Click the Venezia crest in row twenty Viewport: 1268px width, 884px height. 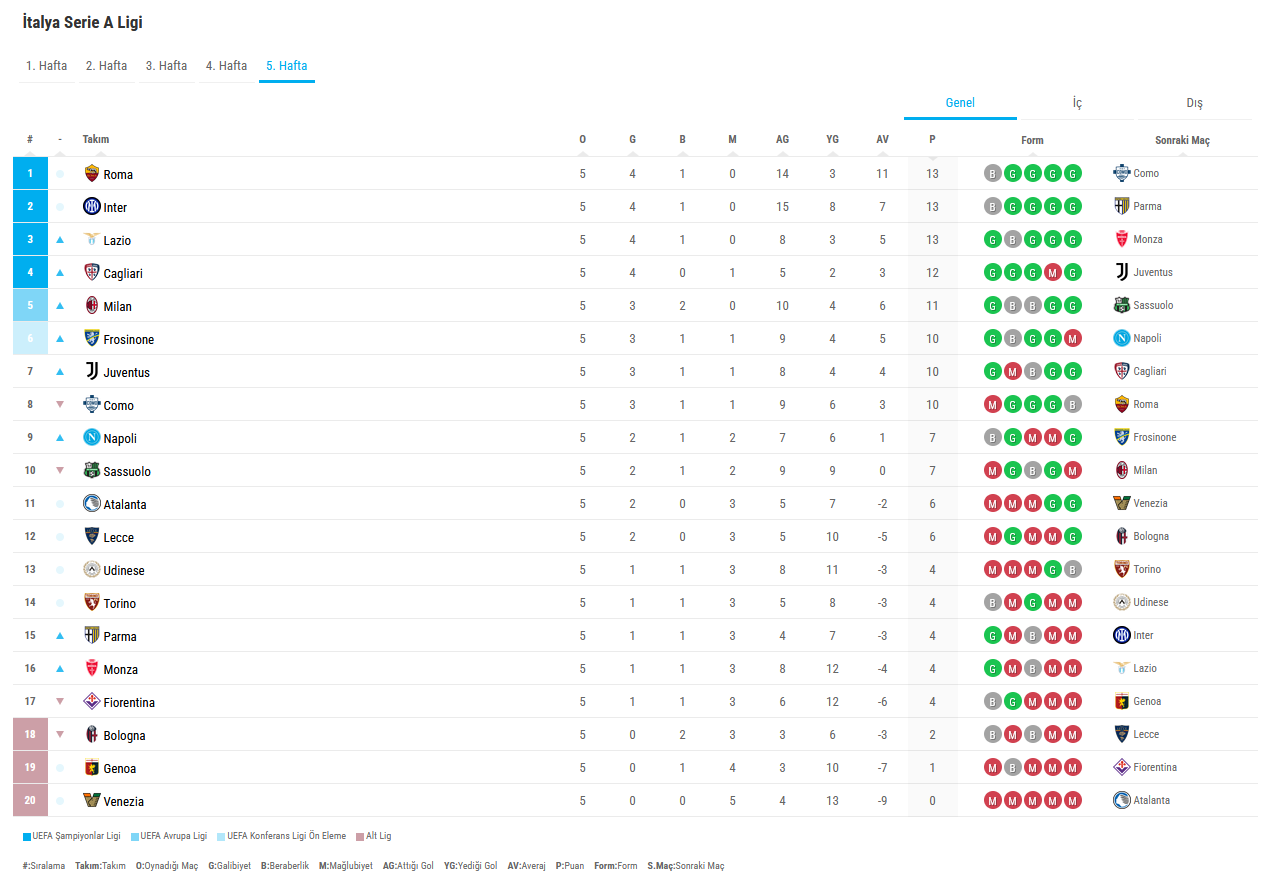click(x=92, y=800)
